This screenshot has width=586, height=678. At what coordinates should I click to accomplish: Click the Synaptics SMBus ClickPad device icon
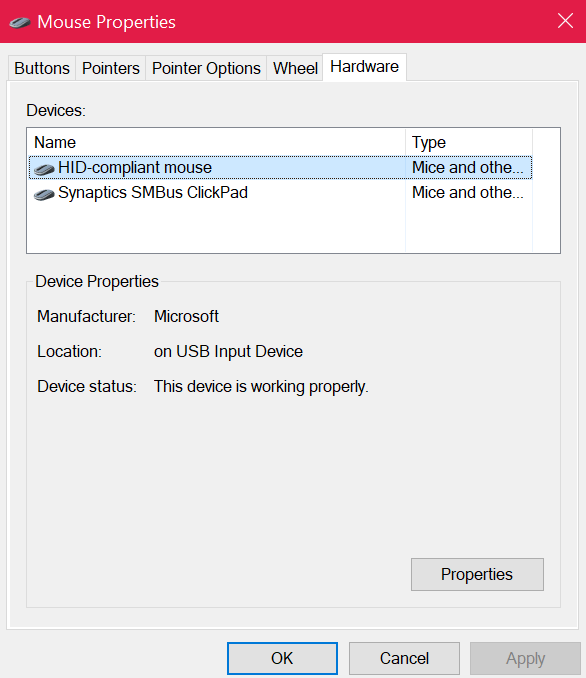click(x=44, y=194)
